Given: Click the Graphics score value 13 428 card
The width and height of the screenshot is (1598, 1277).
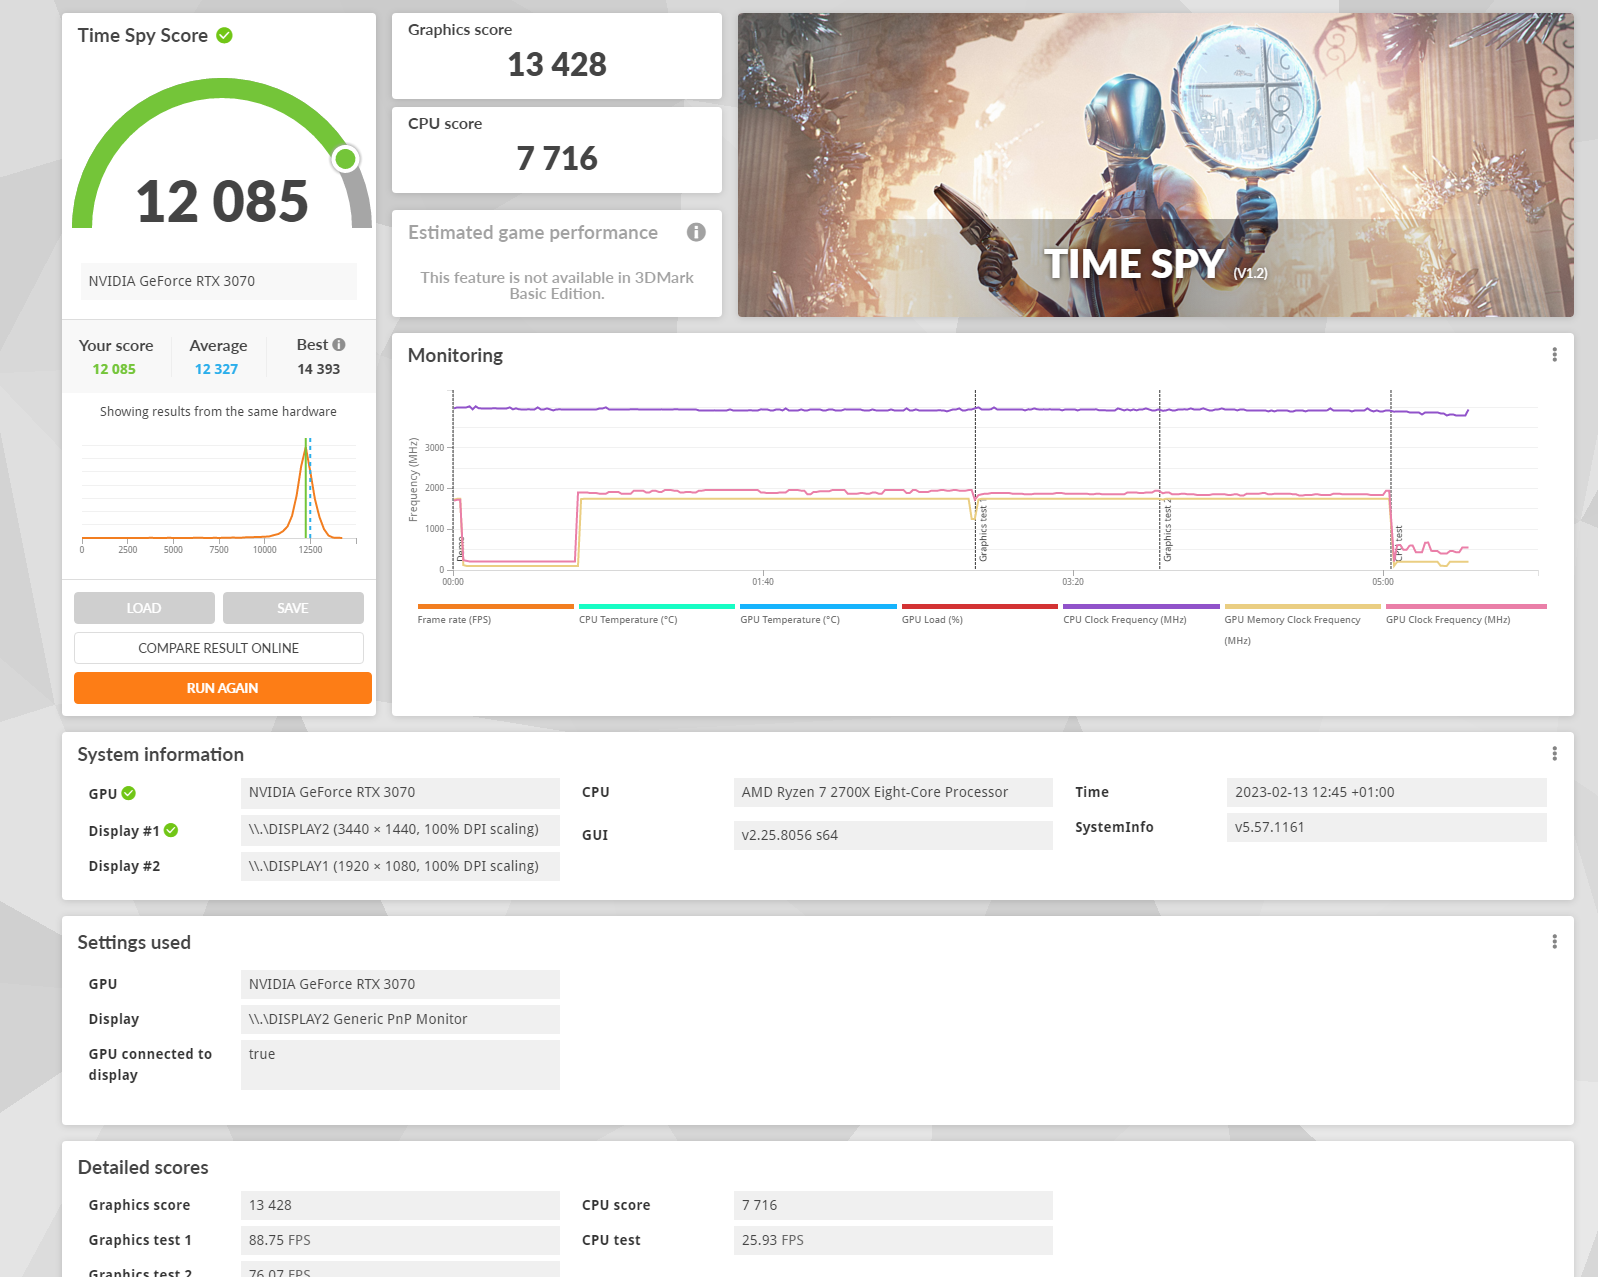Looking at the screenshot, I should (x=557, y=56).
